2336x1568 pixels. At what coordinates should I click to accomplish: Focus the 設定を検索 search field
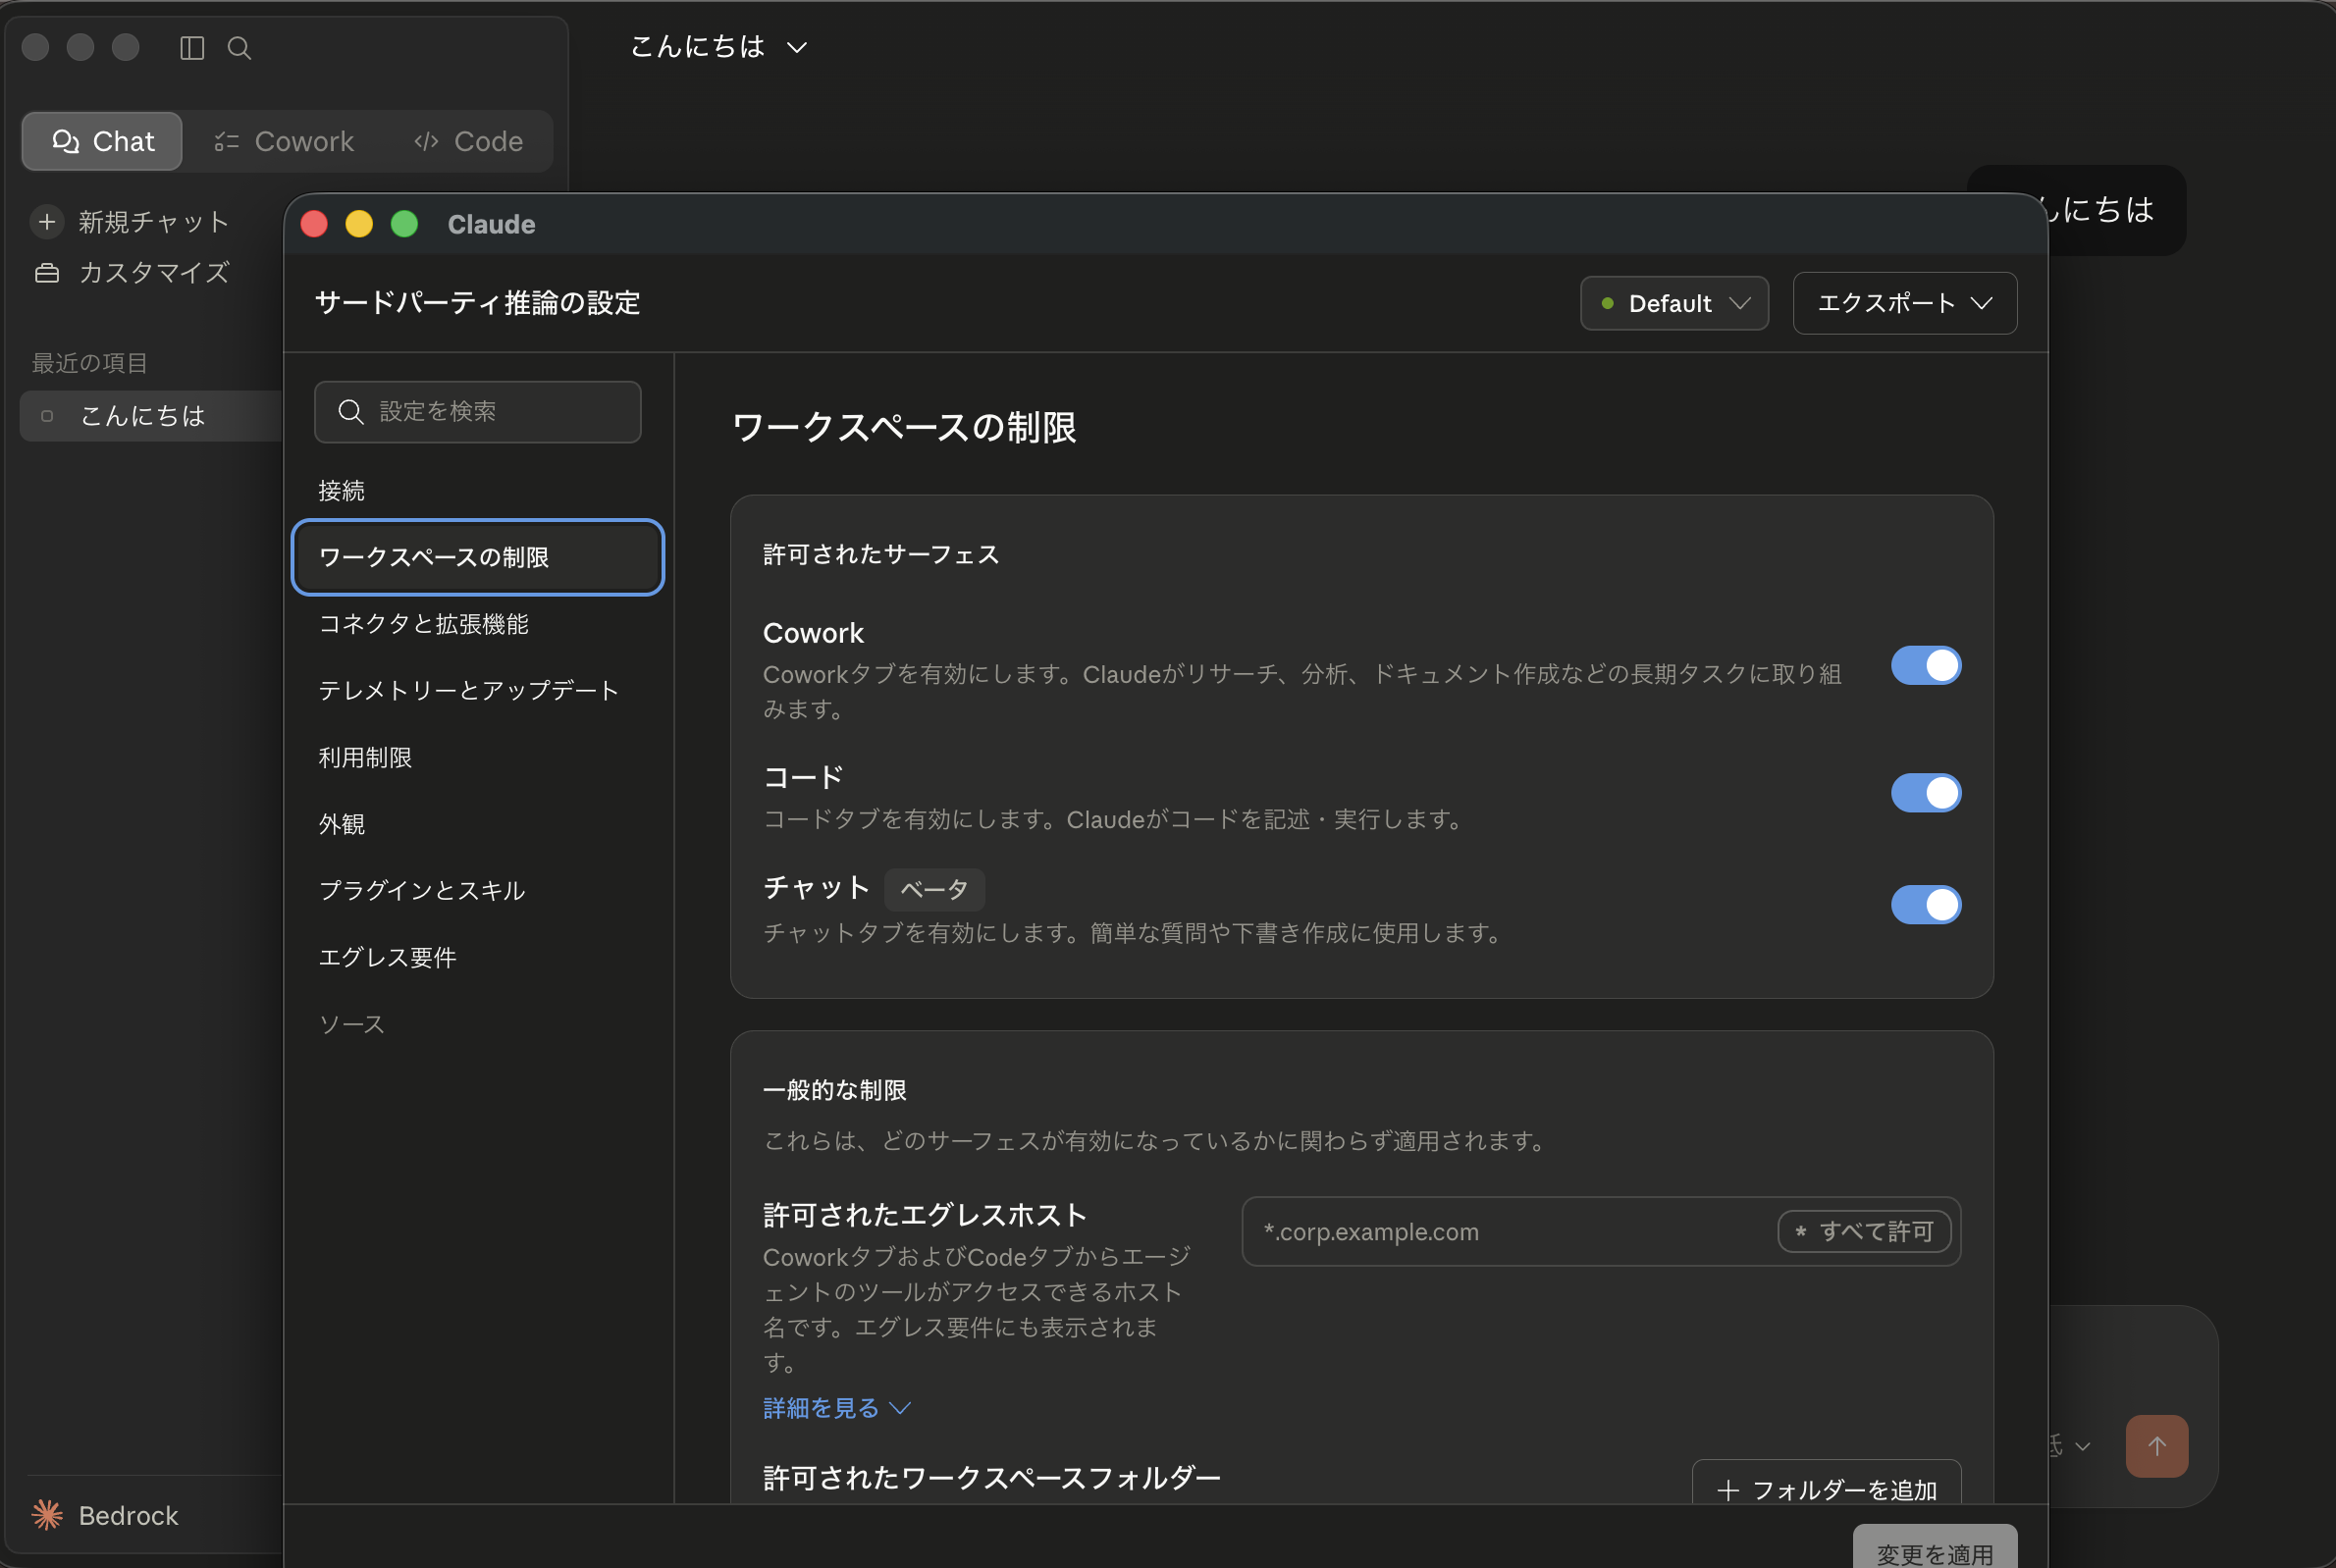(478, 411)
